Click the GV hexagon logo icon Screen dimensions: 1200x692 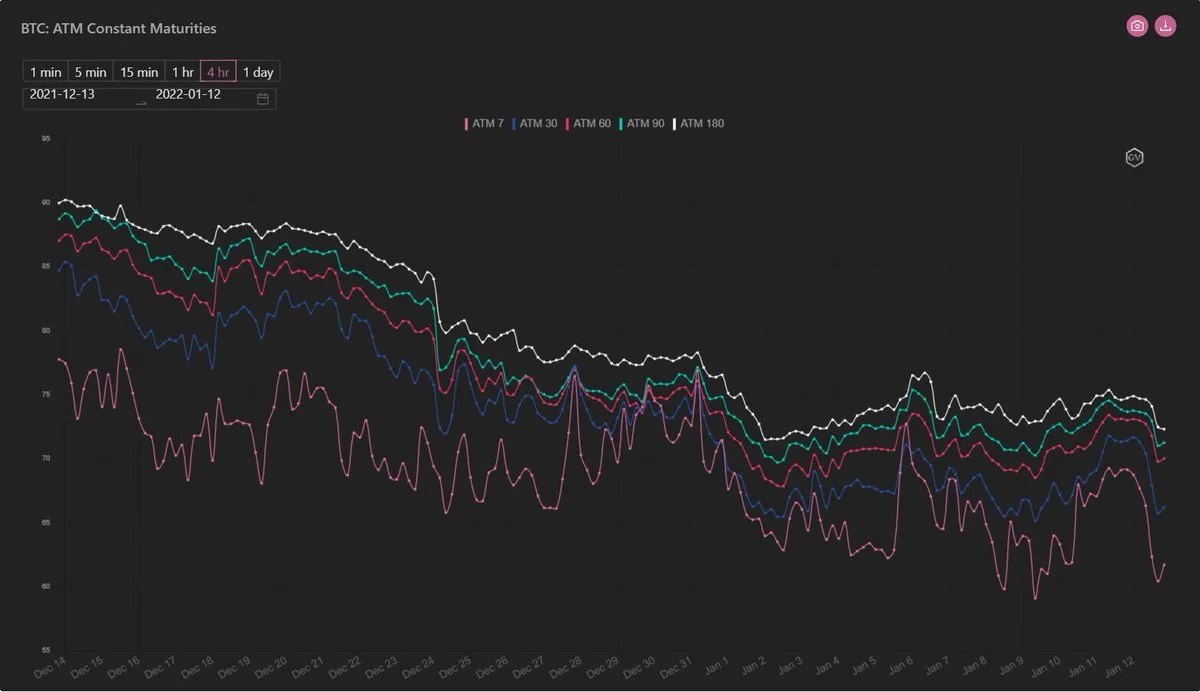[x=1134, y=158]
